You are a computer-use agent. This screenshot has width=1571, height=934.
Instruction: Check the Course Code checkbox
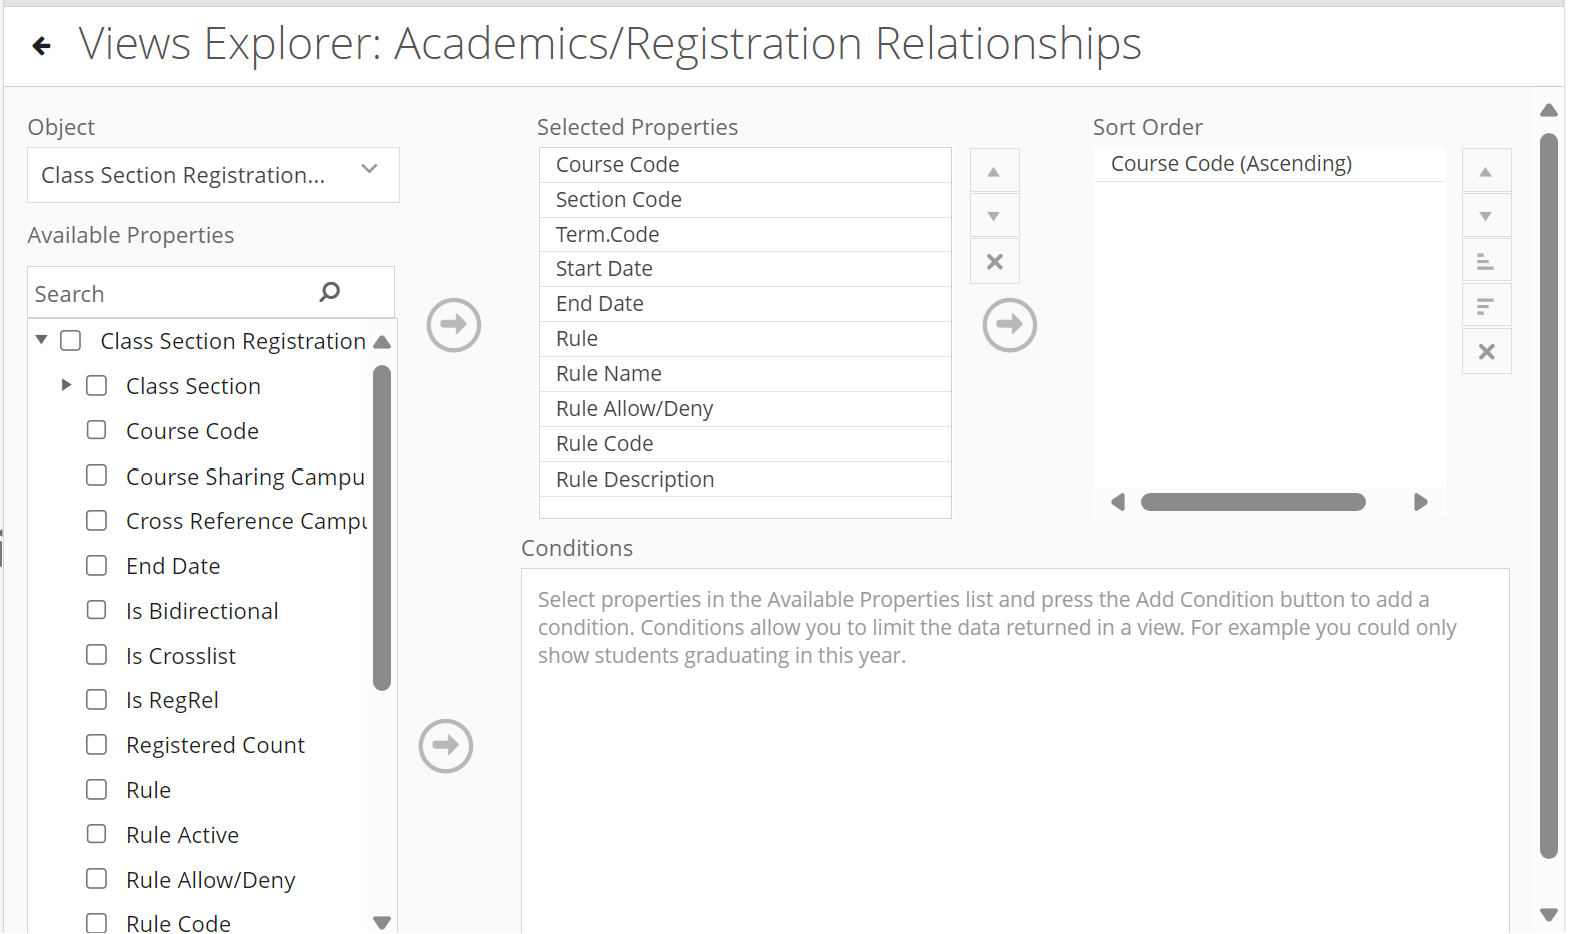[x=97, y=430]
